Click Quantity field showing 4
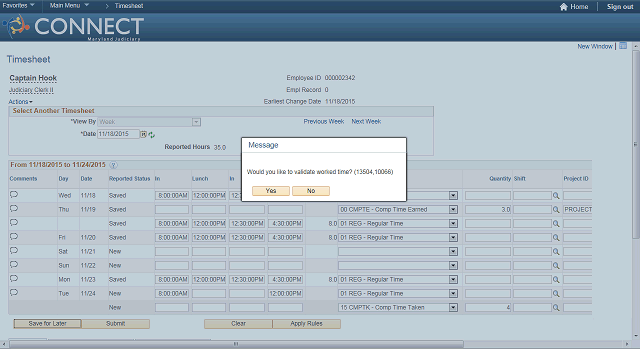This screenshot has width=640, height=360. (488, 307)
